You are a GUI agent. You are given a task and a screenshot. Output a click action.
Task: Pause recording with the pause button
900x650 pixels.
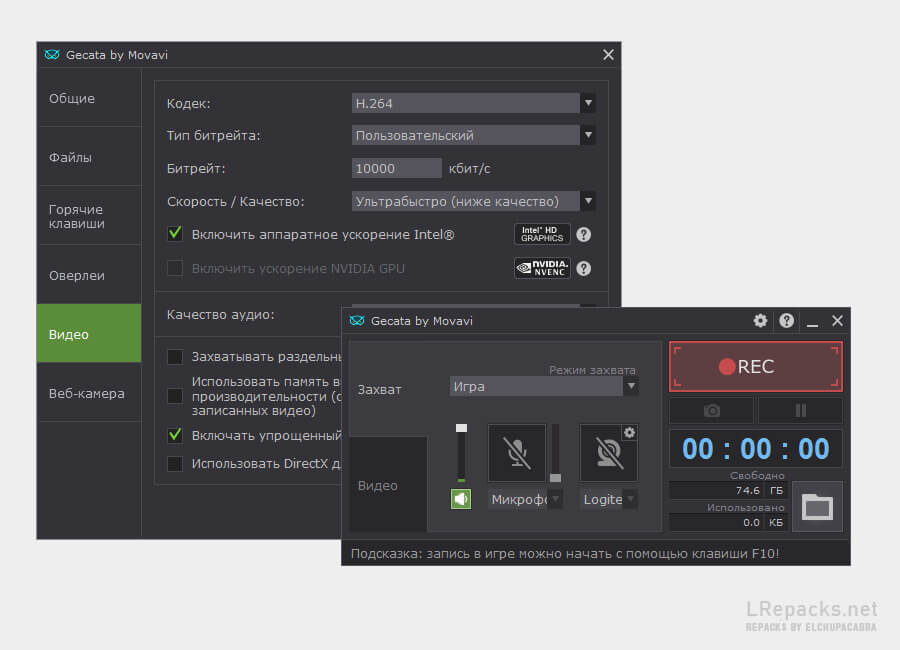(801, 411)
